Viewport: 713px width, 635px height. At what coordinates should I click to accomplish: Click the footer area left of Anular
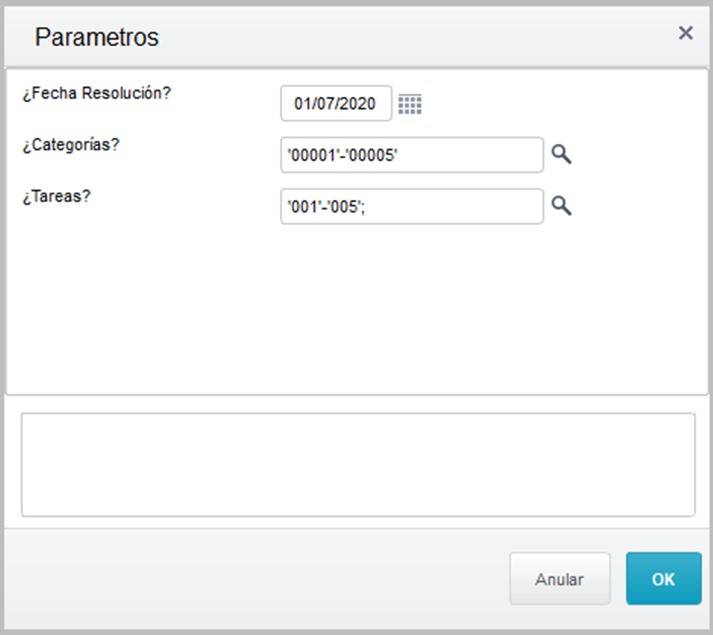250,579
